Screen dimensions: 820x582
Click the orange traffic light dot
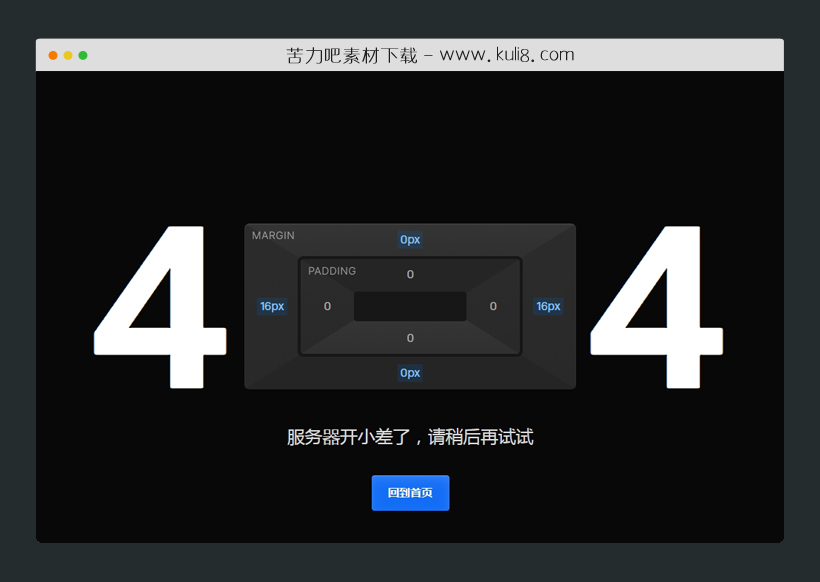[x=67, y=55]
